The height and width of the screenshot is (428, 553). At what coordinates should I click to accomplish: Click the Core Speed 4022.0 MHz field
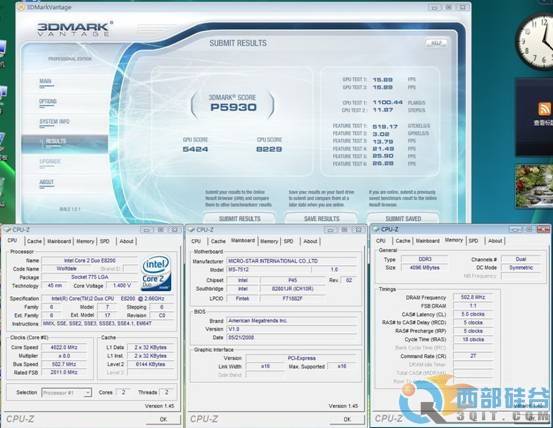[x=64, y=347]
